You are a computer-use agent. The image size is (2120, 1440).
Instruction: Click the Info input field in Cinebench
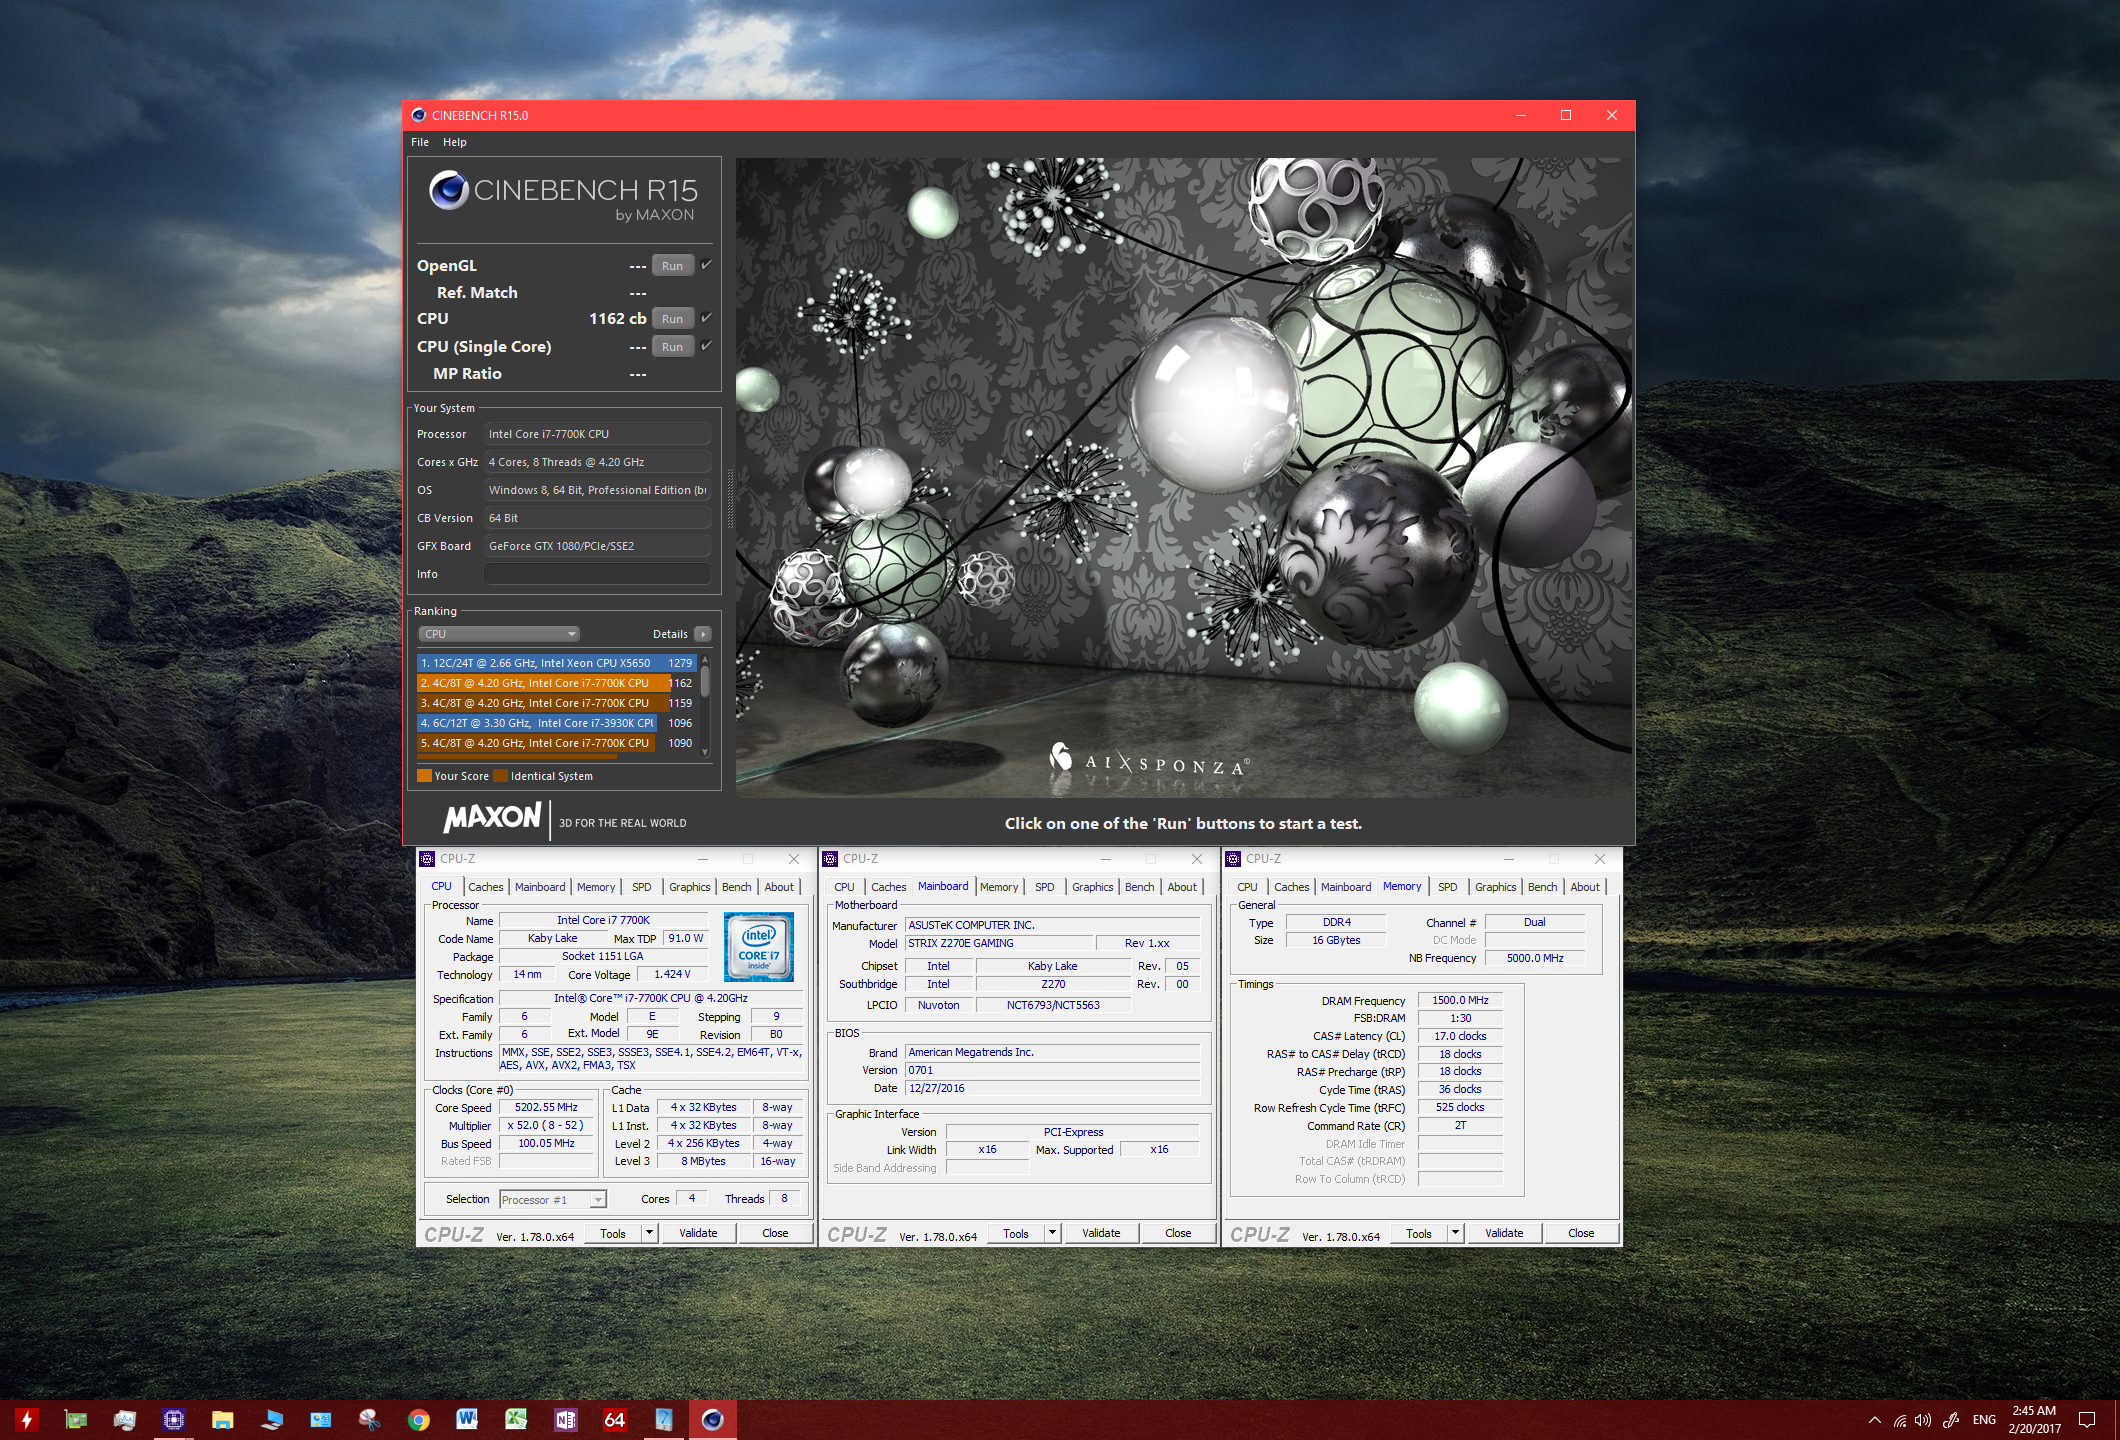click(x=597, y=574)
